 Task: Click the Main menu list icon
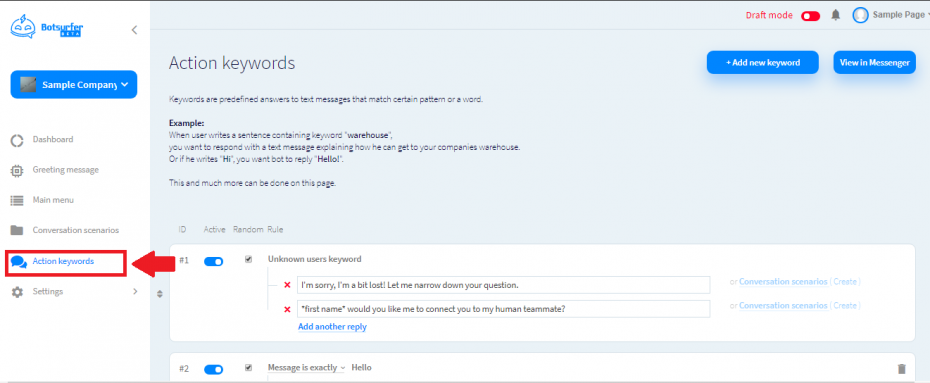tap(17, 200)
